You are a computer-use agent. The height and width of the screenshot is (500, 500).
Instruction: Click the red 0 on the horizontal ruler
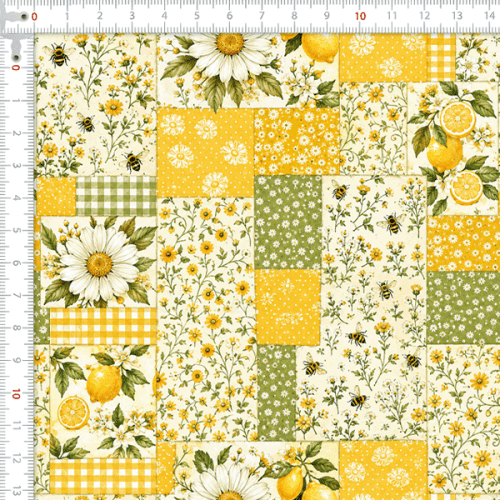34,16
